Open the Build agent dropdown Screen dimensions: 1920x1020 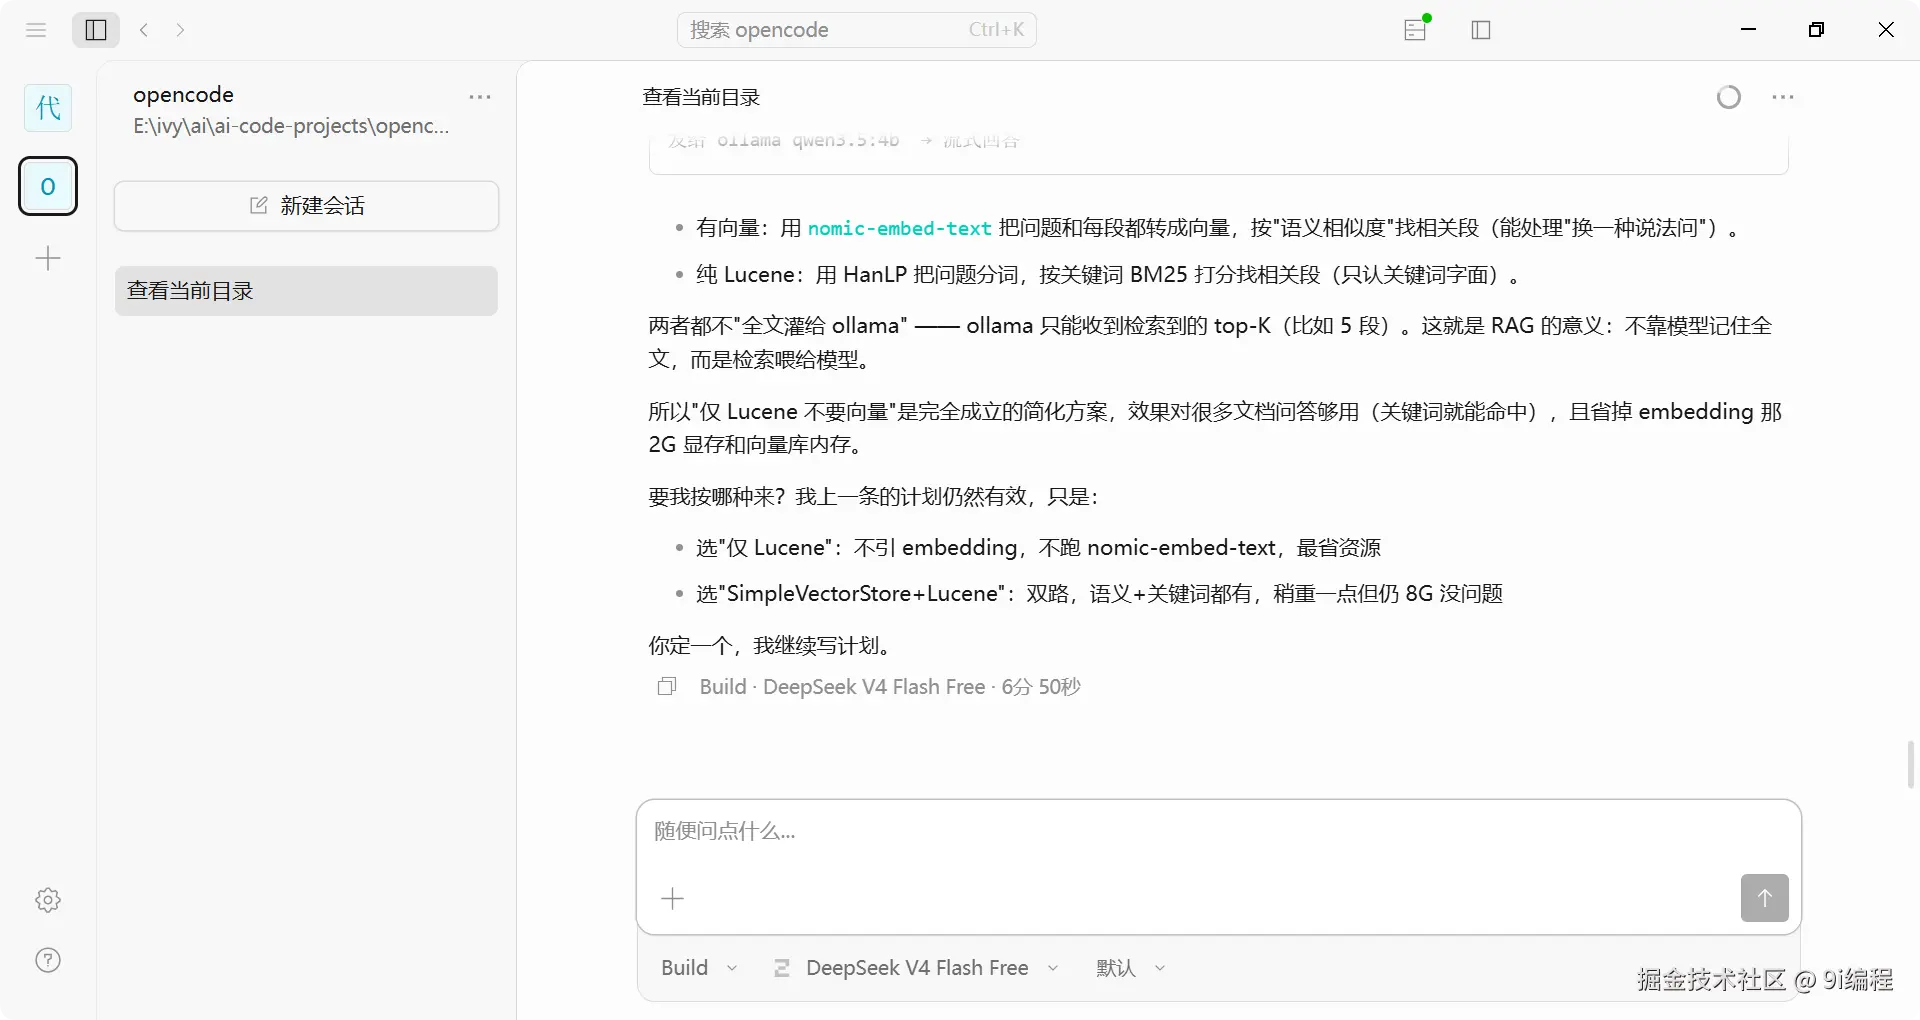coord(699,968)
